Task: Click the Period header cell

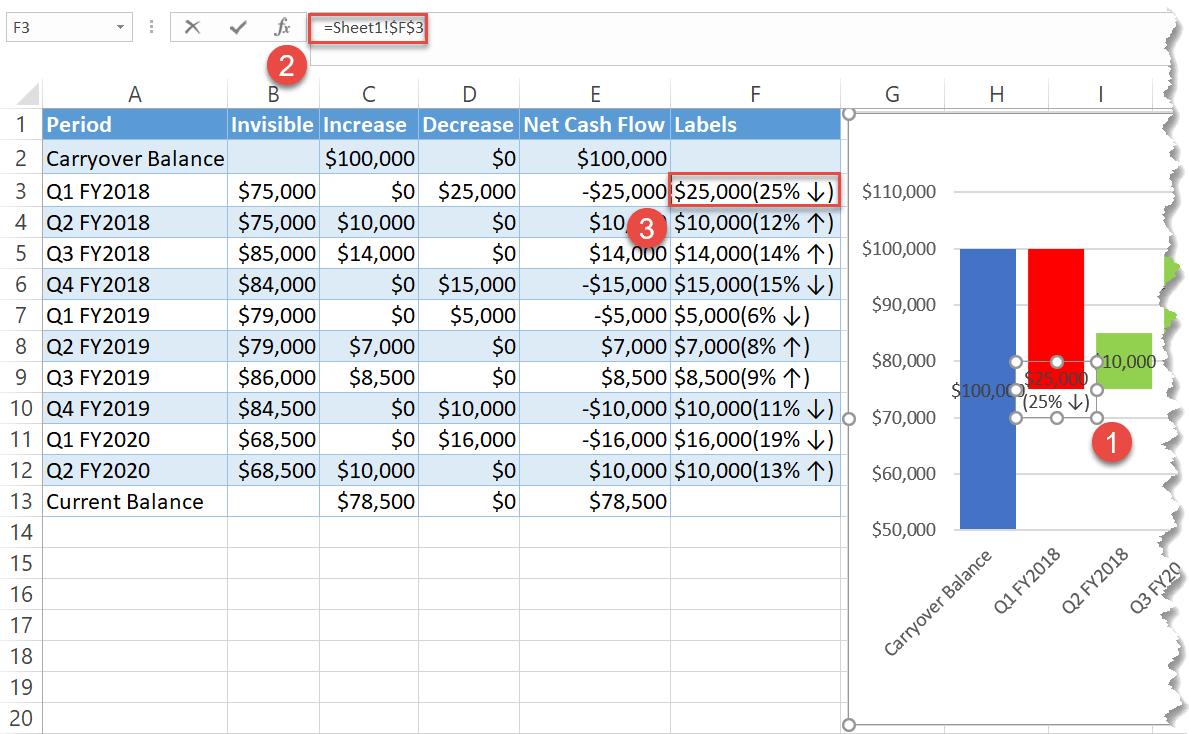Action: (135, 124)
